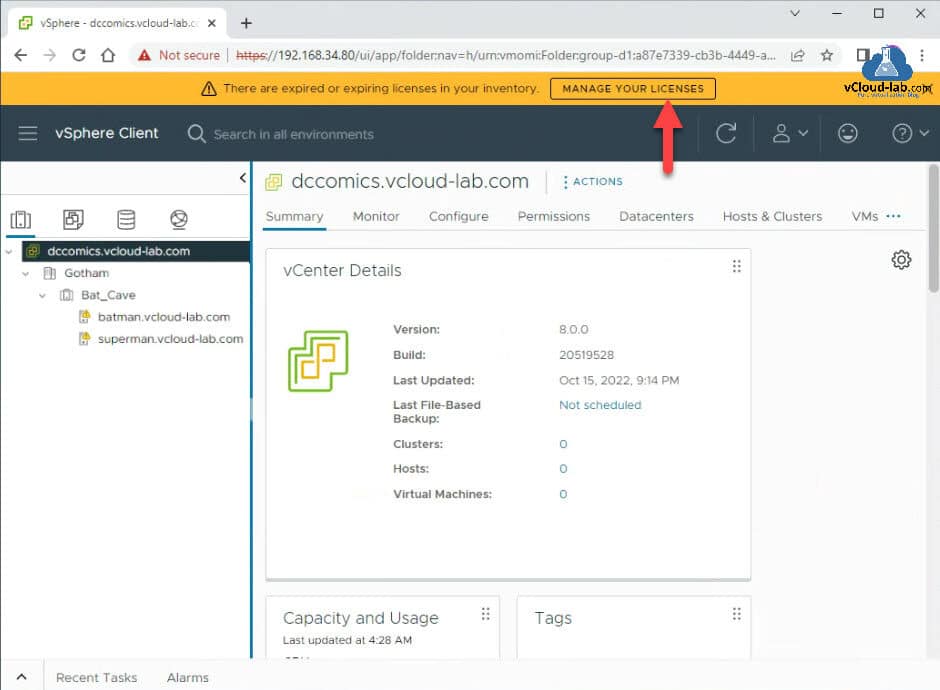940x690 pixels.
Task: Open the ACTIONS menu
Action: tap(592, 182)
